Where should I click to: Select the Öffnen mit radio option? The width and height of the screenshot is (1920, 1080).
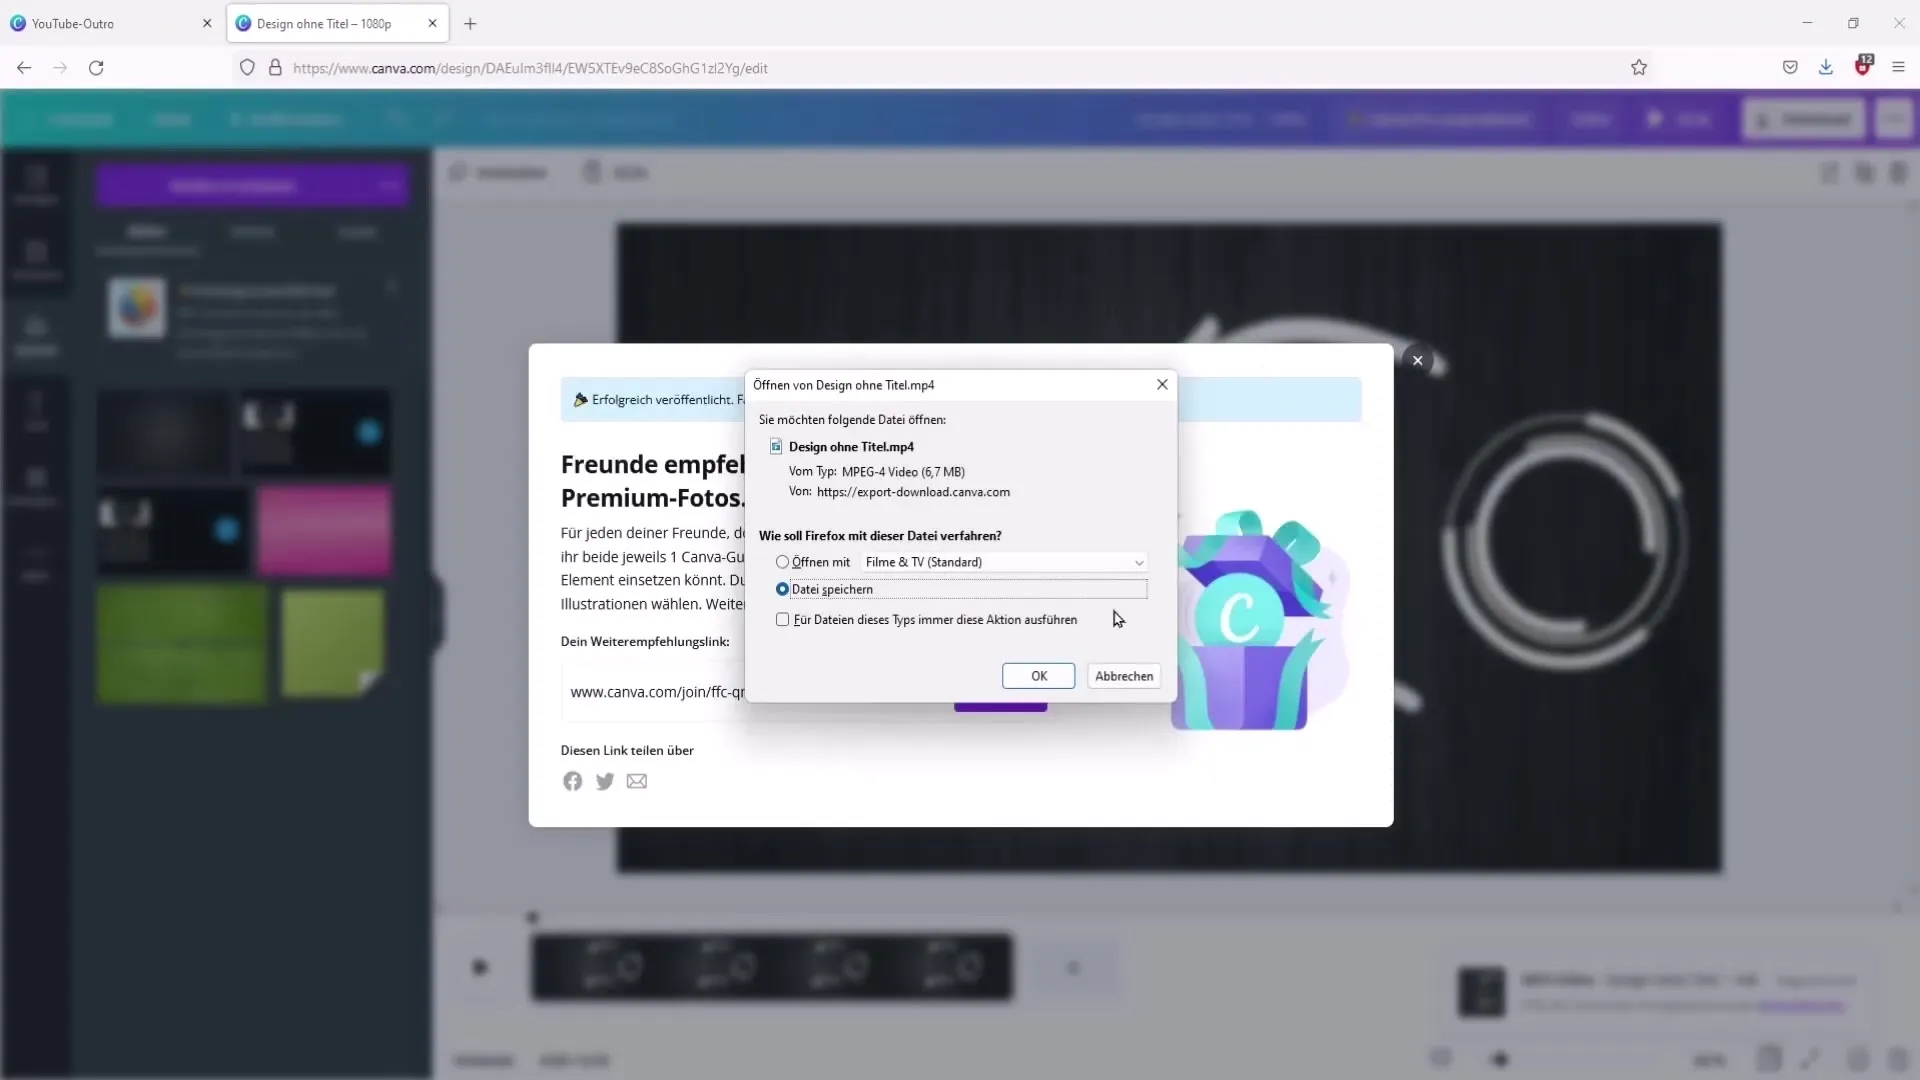tap(782, 562)
